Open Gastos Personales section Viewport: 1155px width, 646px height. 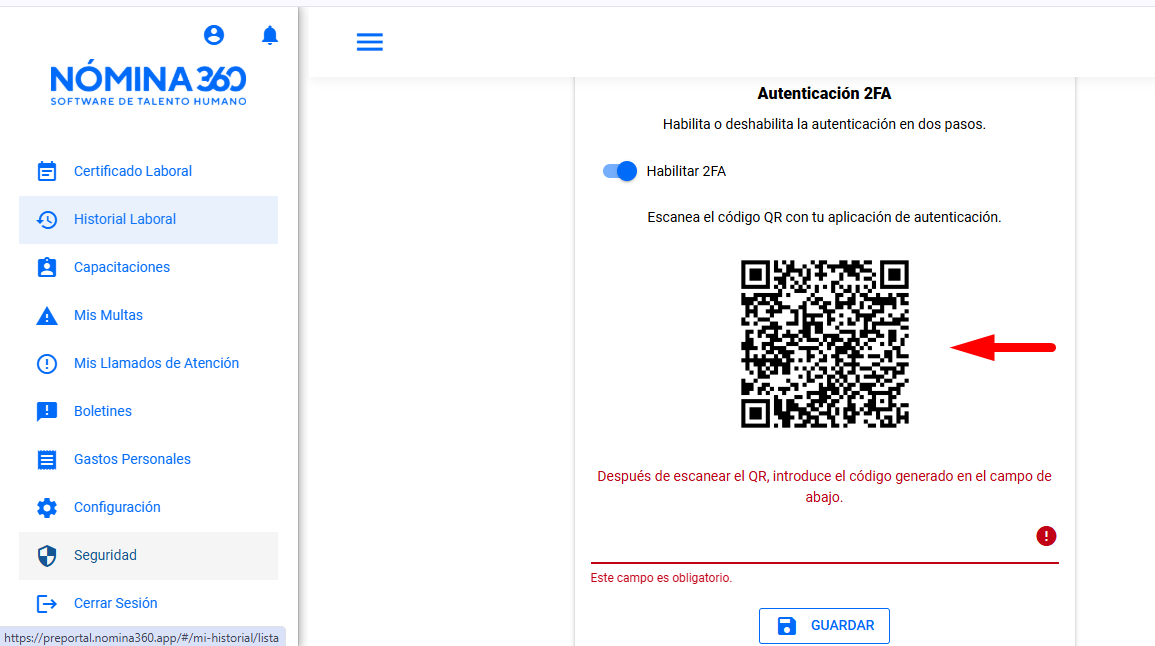point(148,459)
